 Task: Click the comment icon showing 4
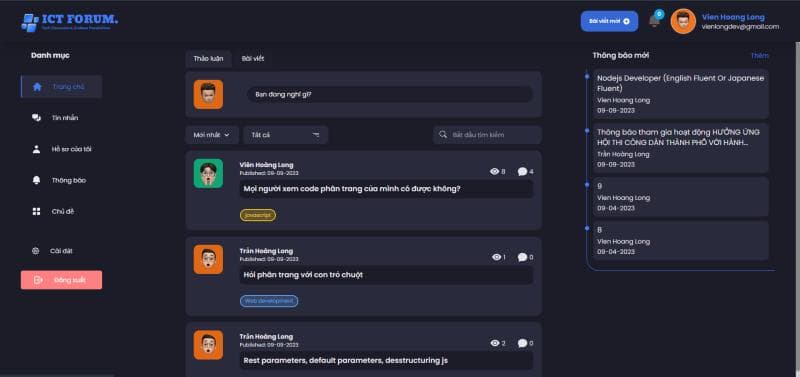[x=522, y=171]
